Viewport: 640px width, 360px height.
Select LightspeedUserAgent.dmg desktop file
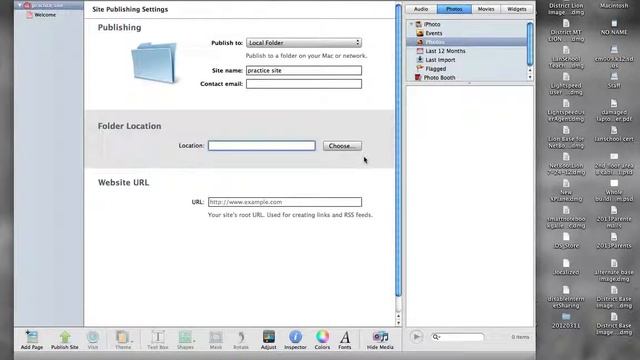click(x=566, y=111)
